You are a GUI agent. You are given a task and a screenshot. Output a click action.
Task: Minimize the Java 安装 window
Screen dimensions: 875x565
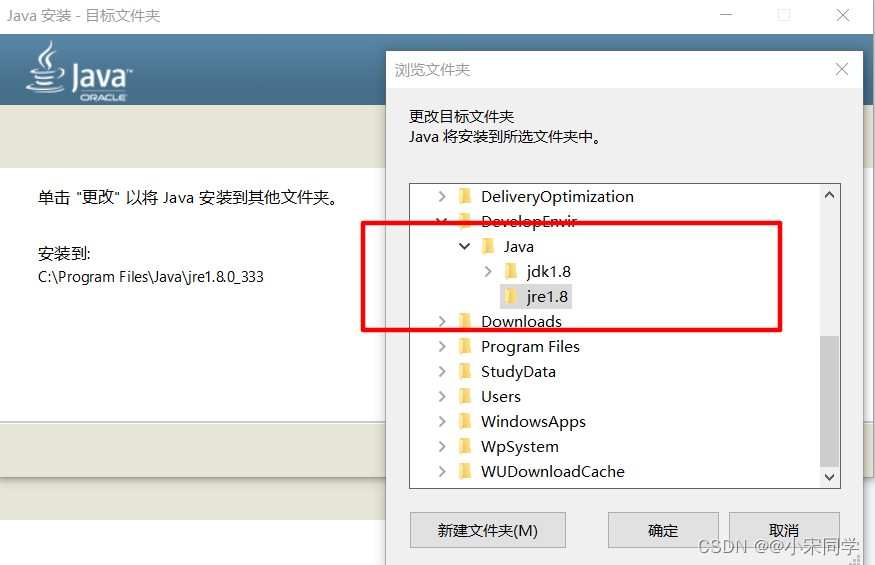pos(725,15)
